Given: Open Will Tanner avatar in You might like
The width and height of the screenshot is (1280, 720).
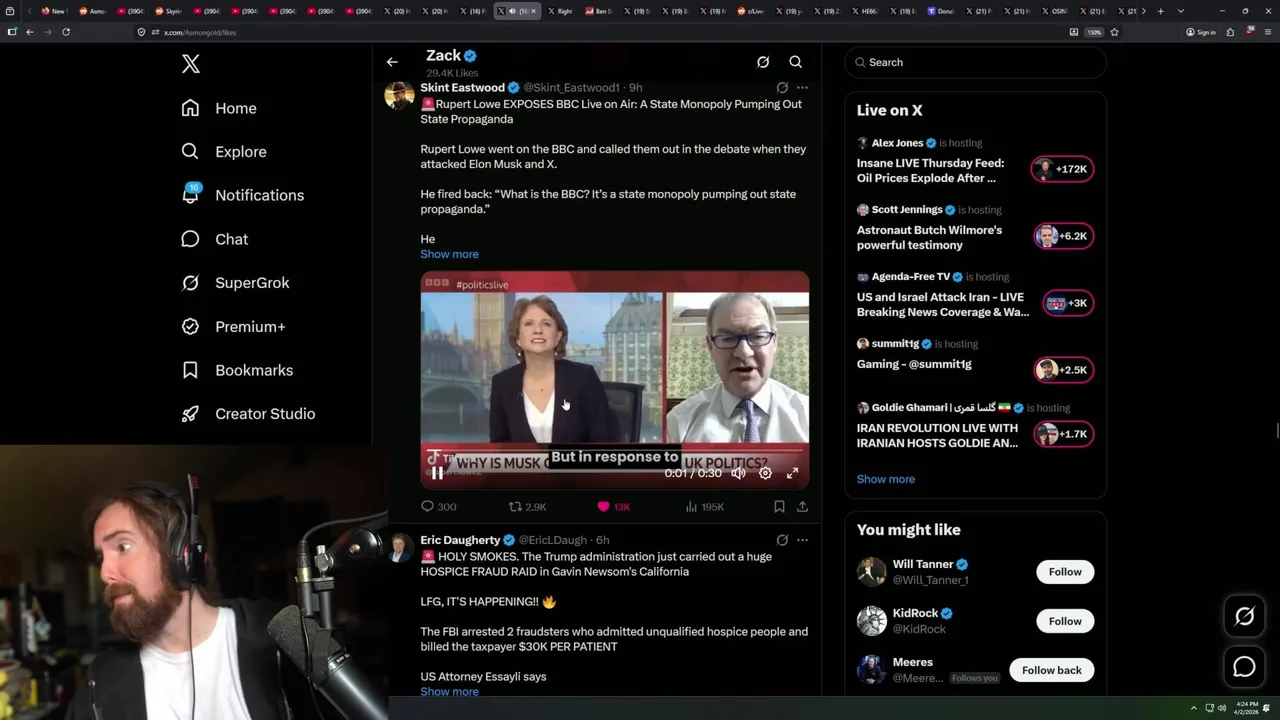Looking at the screenshot, I should point(872,572).
